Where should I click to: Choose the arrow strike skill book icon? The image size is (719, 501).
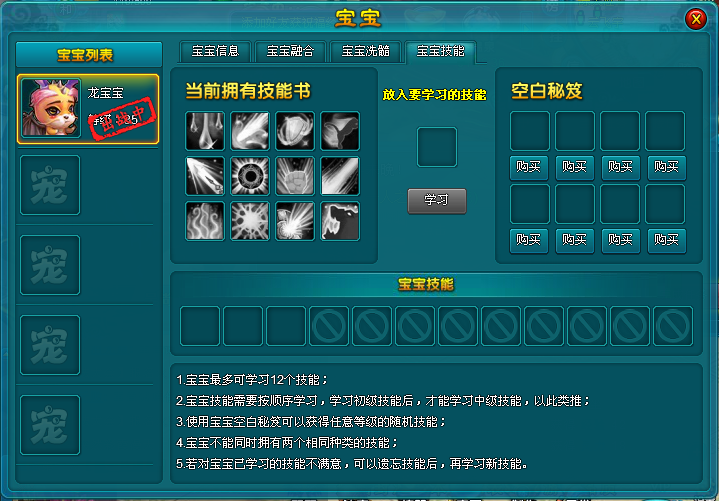pyautogui.click(x=205, y=176)
